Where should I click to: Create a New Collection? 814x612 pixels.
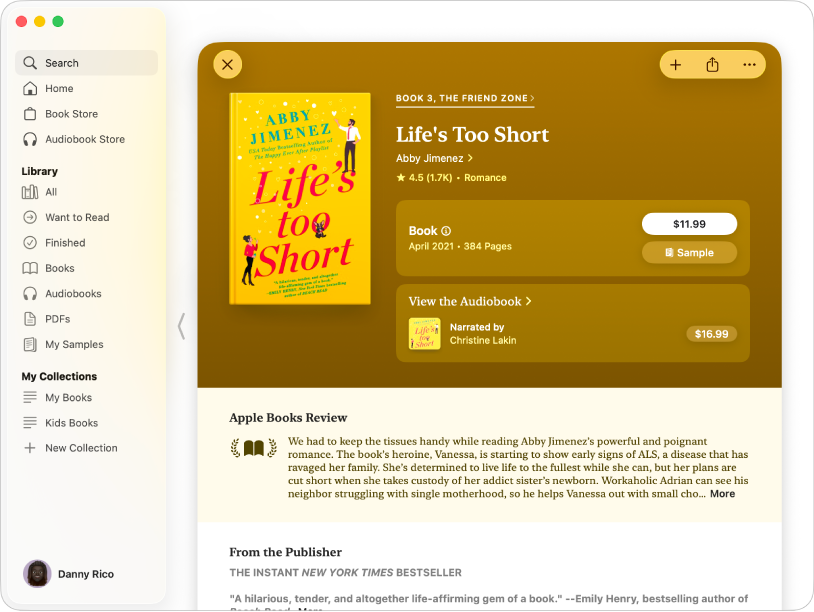[x=86, y=448]
